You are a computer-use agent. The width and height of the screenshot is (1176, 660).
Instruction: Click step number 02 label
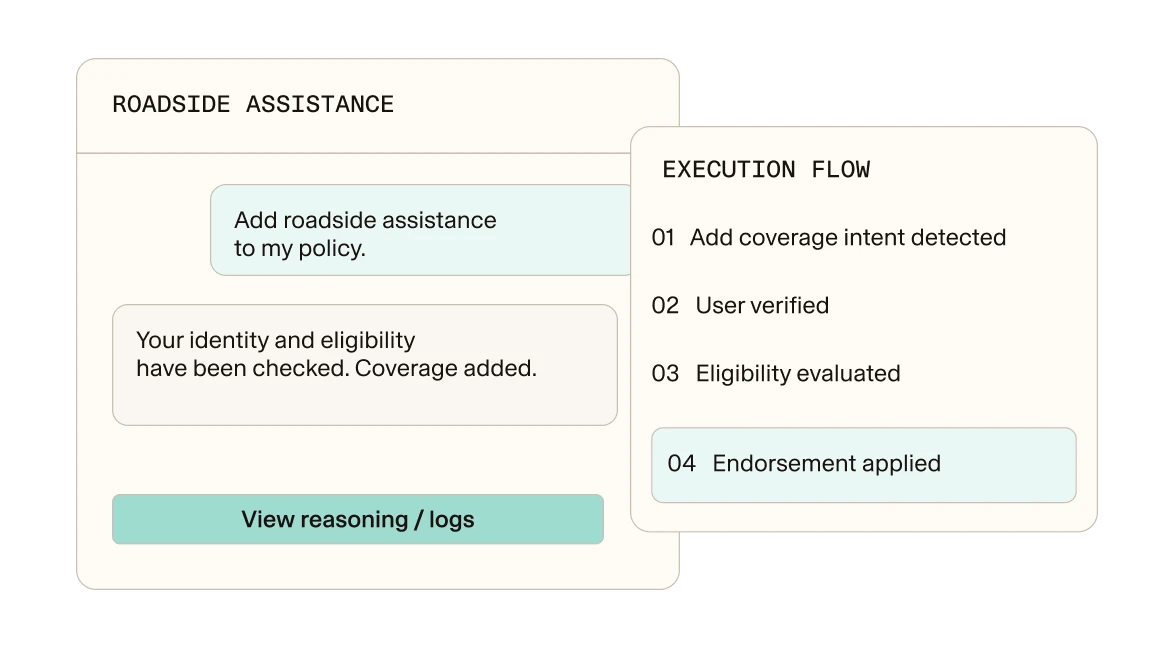click(665, 305)
